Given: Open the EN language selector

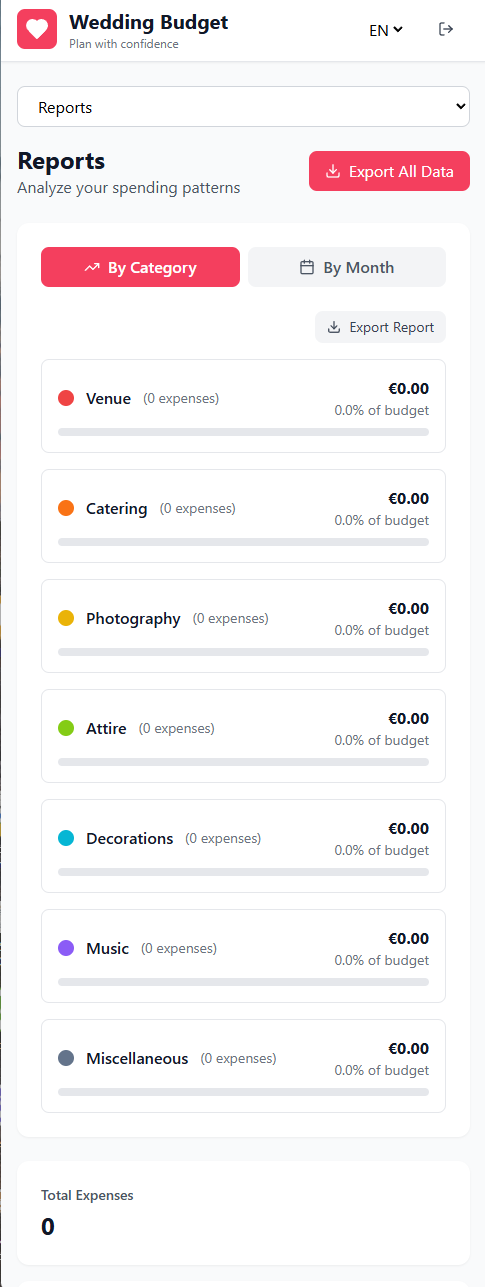Looking at the screenshot, I should click(386, 30).
